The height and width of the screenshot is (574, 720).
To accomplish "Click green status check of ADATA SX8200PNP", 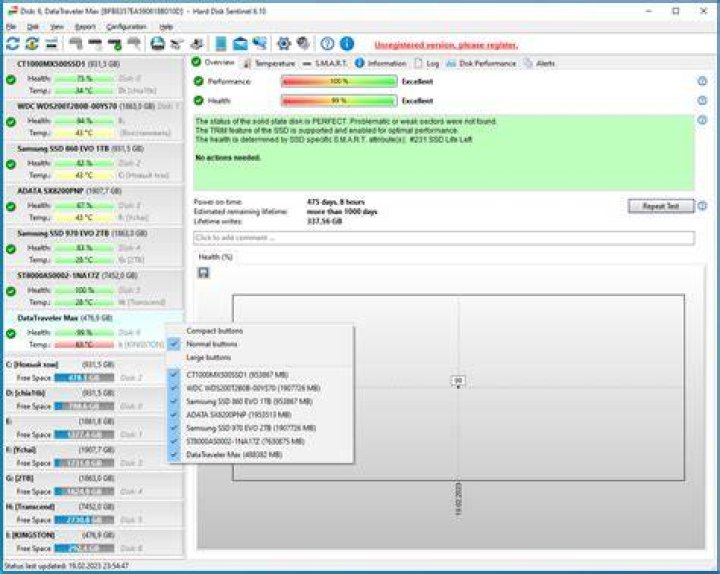I will click(11, 206).
